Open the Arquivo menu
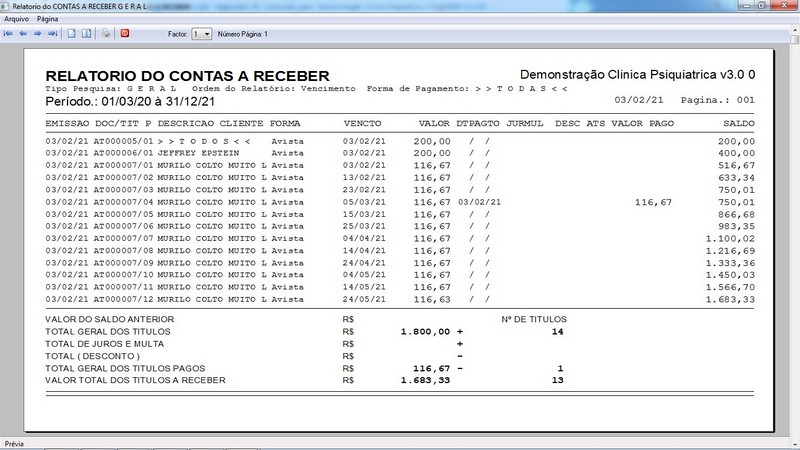The height and width of the screenshot is (450, 800). [x=16, y=19]
